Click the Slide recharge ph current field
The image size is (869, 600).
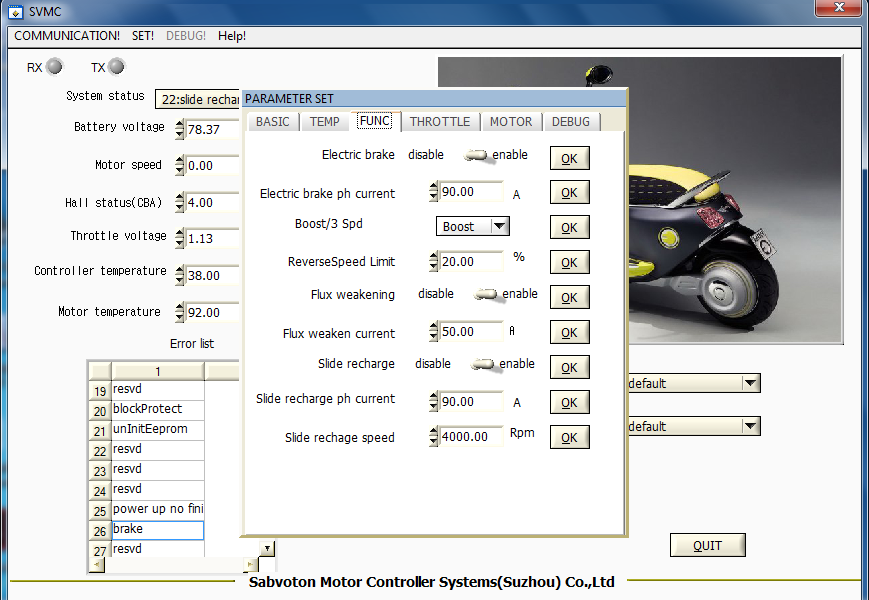[471, 402]
